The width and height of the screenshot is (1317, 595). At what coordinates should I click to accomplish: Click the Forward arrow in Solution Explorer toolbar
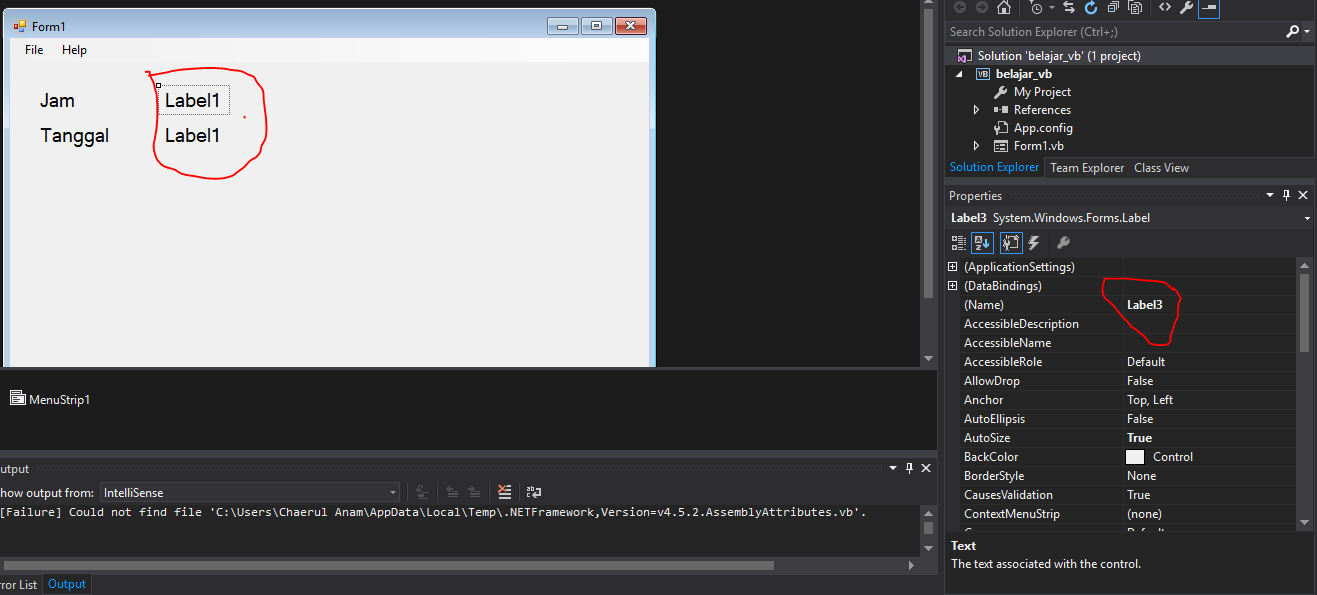[980, 8]
